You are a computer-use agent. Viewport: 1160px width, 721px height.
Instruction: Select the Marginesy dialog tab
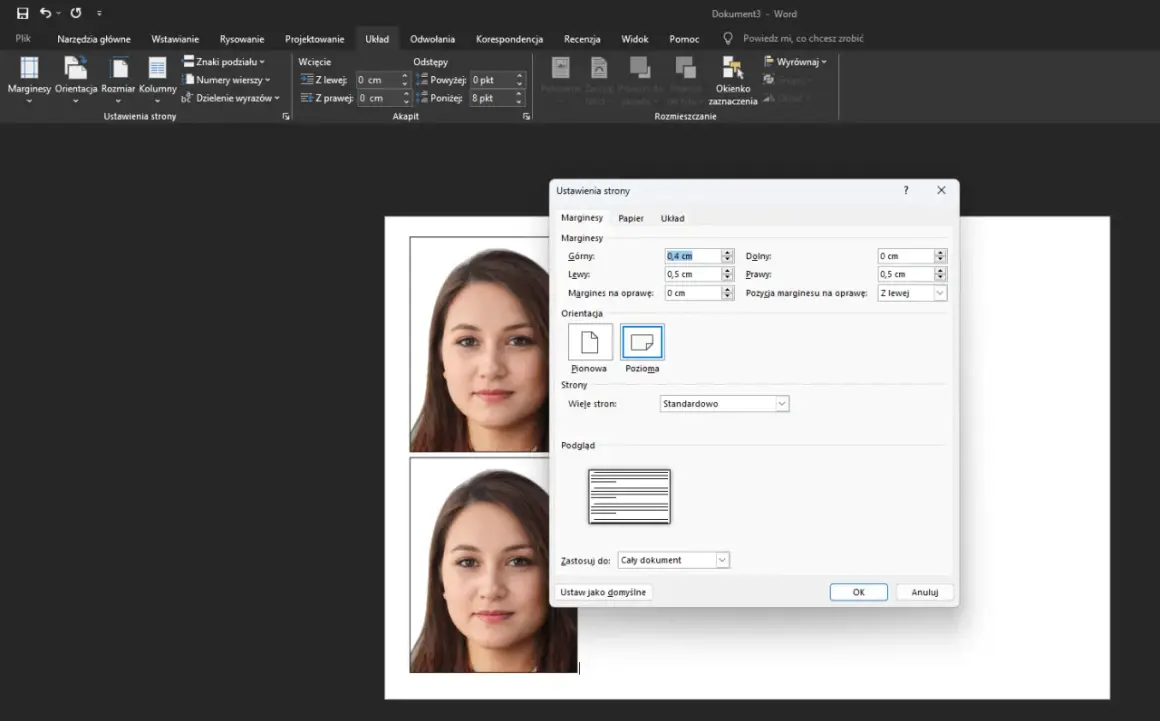pos(581,217)
